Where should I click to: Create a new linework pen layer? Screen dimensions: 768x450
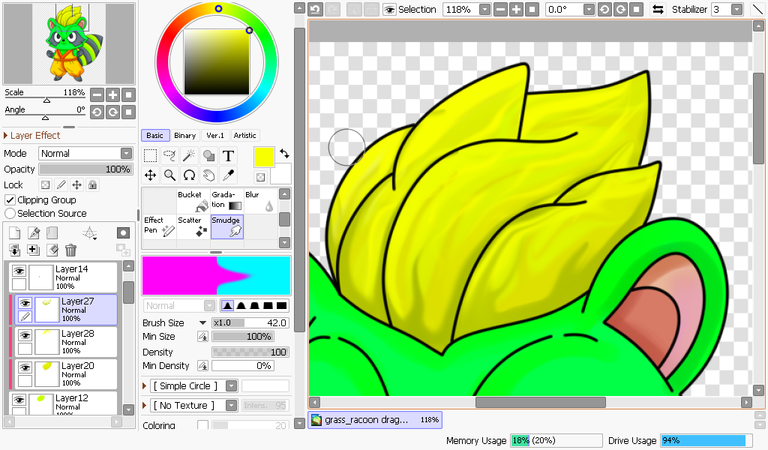(33, 233)
